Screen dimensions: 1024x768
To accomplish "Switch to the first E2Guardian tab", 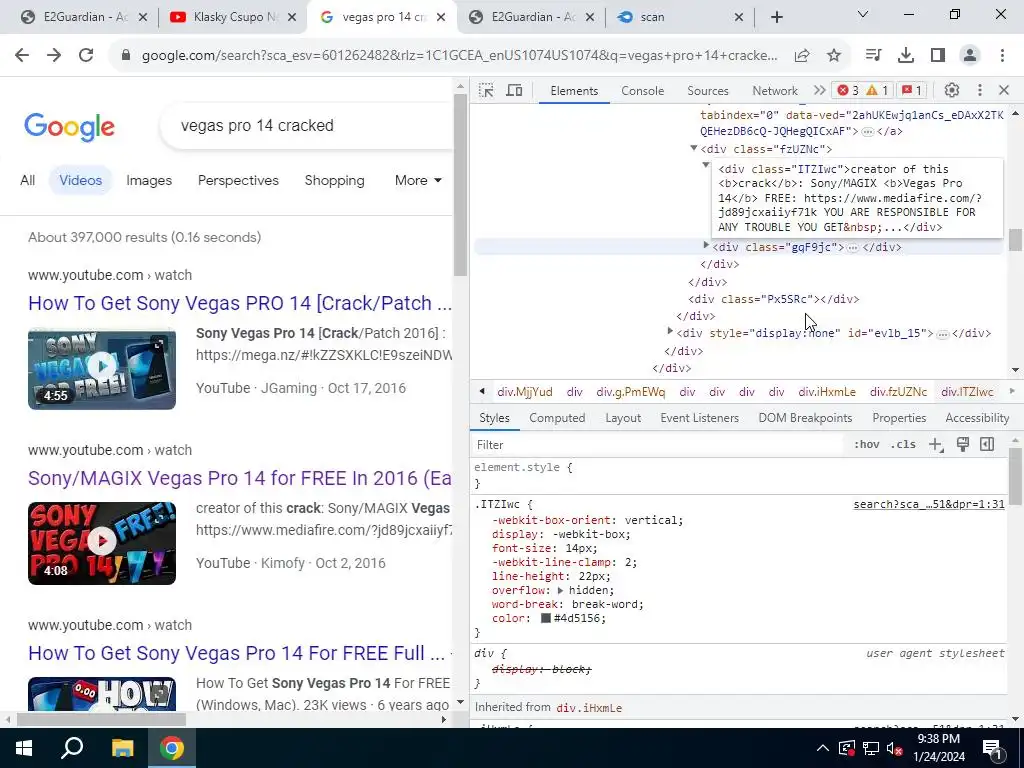I will pyautogui.click(x=84, y=17).
